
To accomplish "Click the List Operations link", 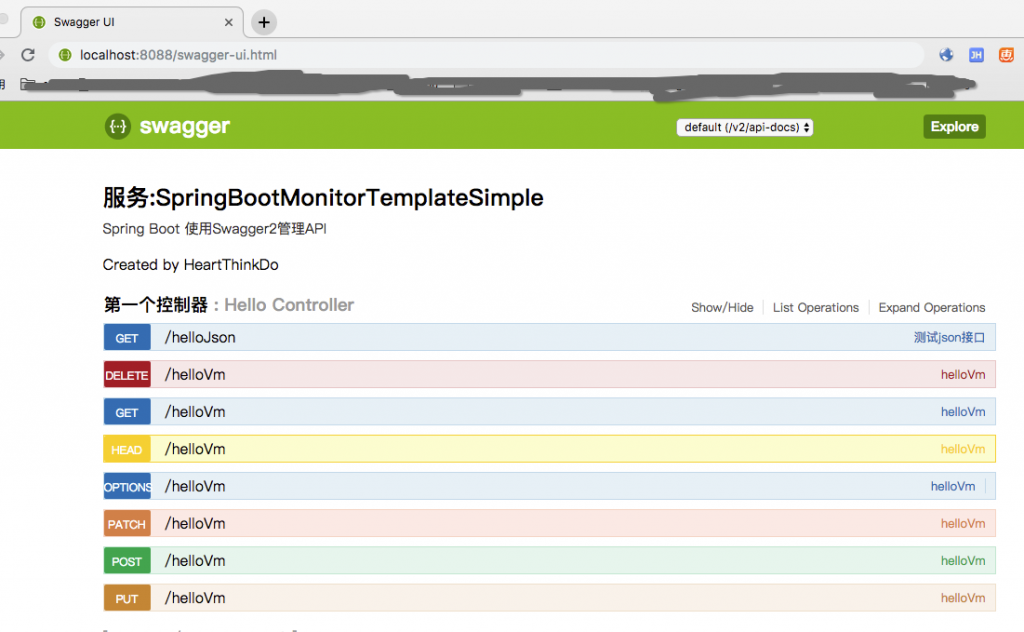I will (816, 308).
